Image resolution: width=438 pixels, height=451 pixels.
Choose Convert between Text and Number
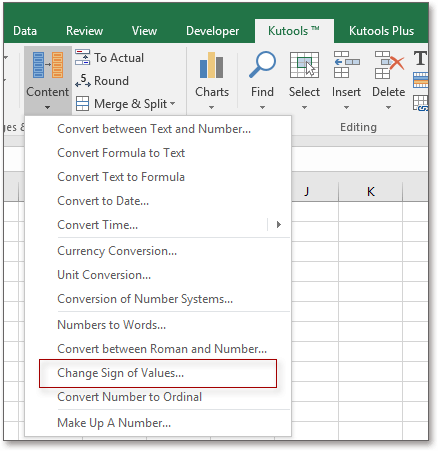(158, 129)
